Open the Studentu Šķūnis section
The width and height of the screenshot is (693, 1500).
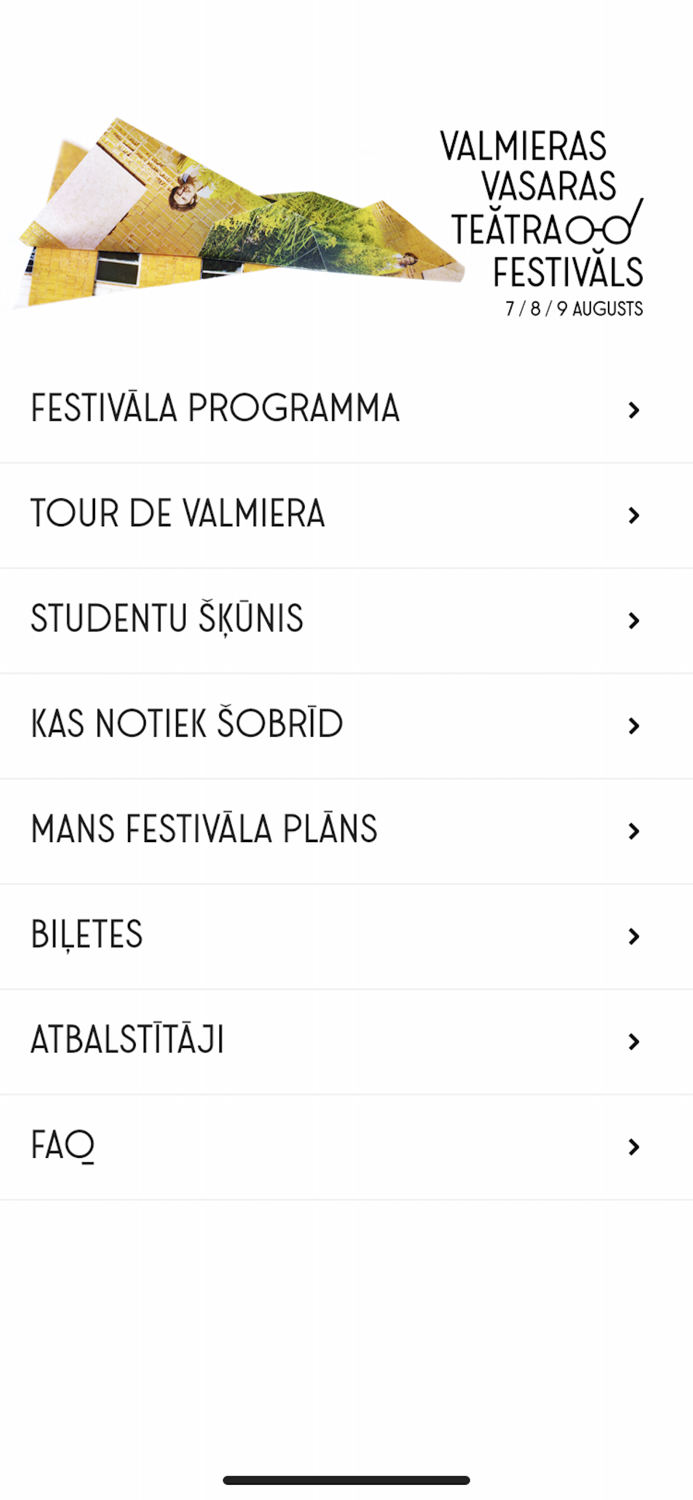(167, 618)
